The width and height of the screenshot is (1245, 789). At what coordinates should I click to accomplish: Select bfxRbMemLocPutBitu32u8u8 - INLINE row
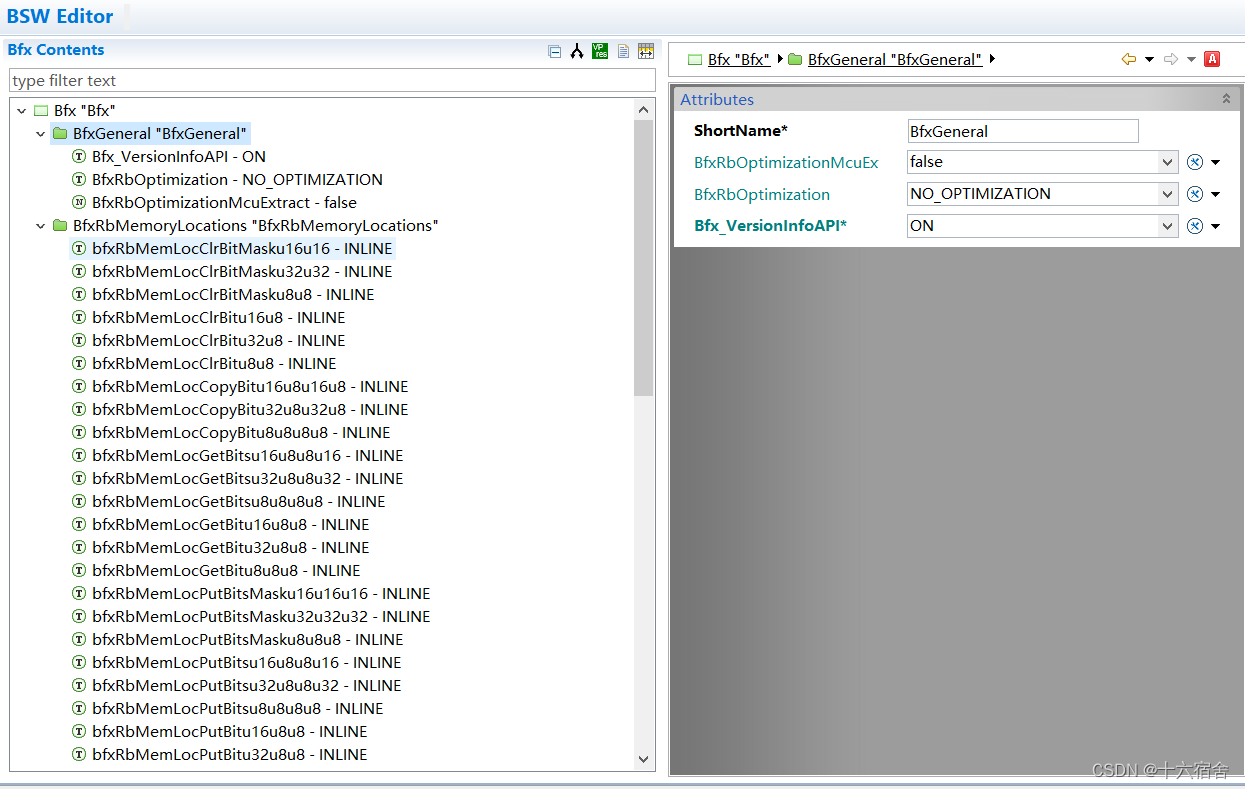pos(229,754)
